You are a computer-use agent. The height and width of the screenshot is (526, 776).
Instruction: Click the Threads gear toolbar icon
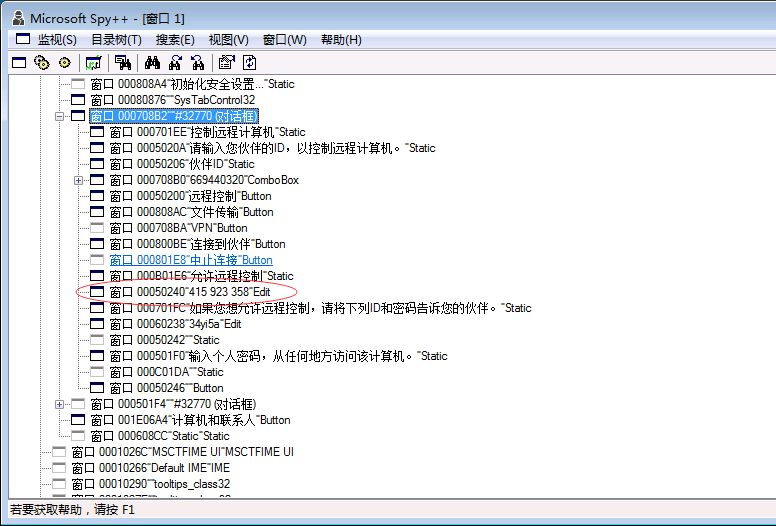[x=65, y=63]
